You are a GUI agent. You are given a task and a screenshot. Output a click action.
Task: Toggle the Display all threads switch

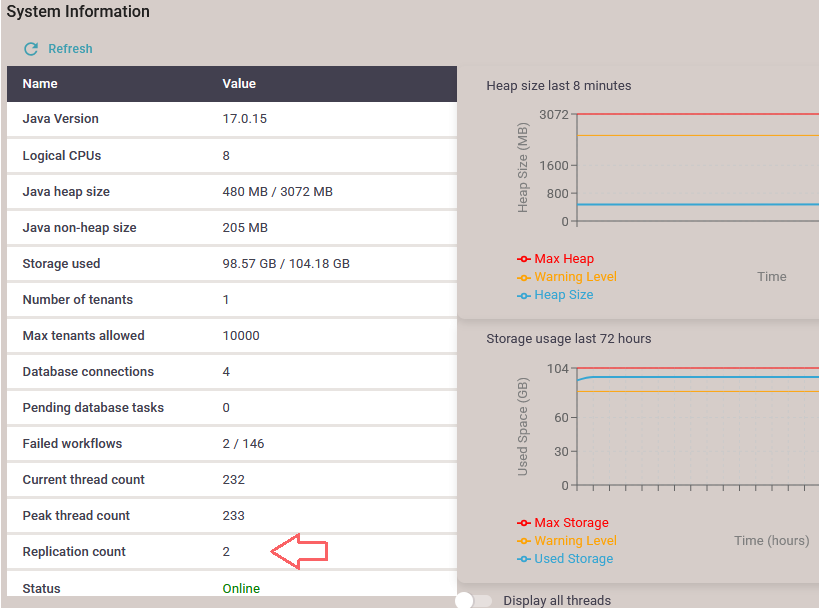(x=474, y=600)
